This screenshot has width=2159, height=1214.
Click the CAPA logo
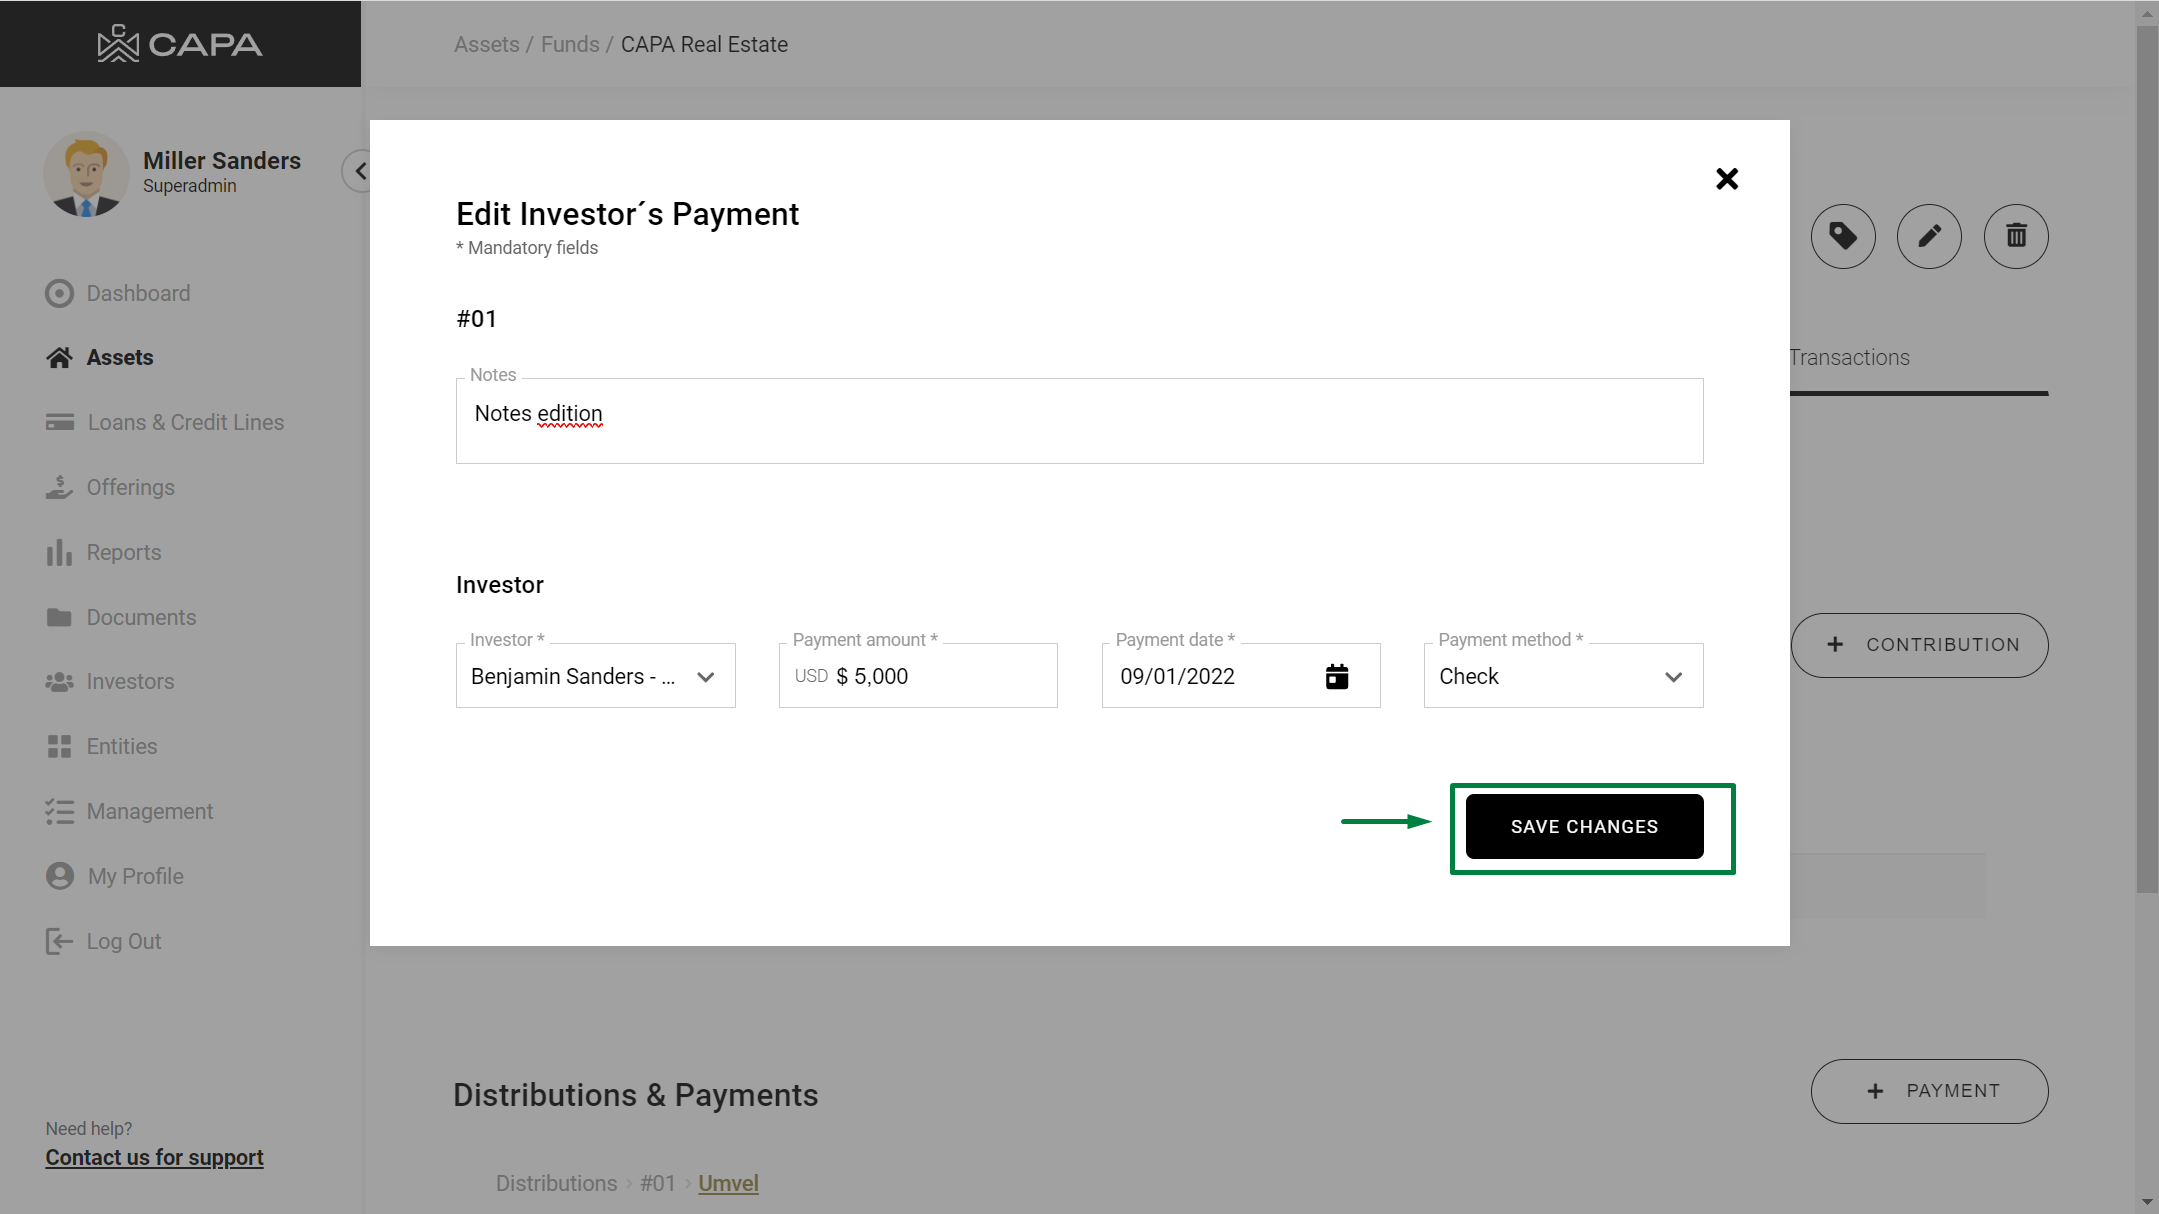point(180,44)
